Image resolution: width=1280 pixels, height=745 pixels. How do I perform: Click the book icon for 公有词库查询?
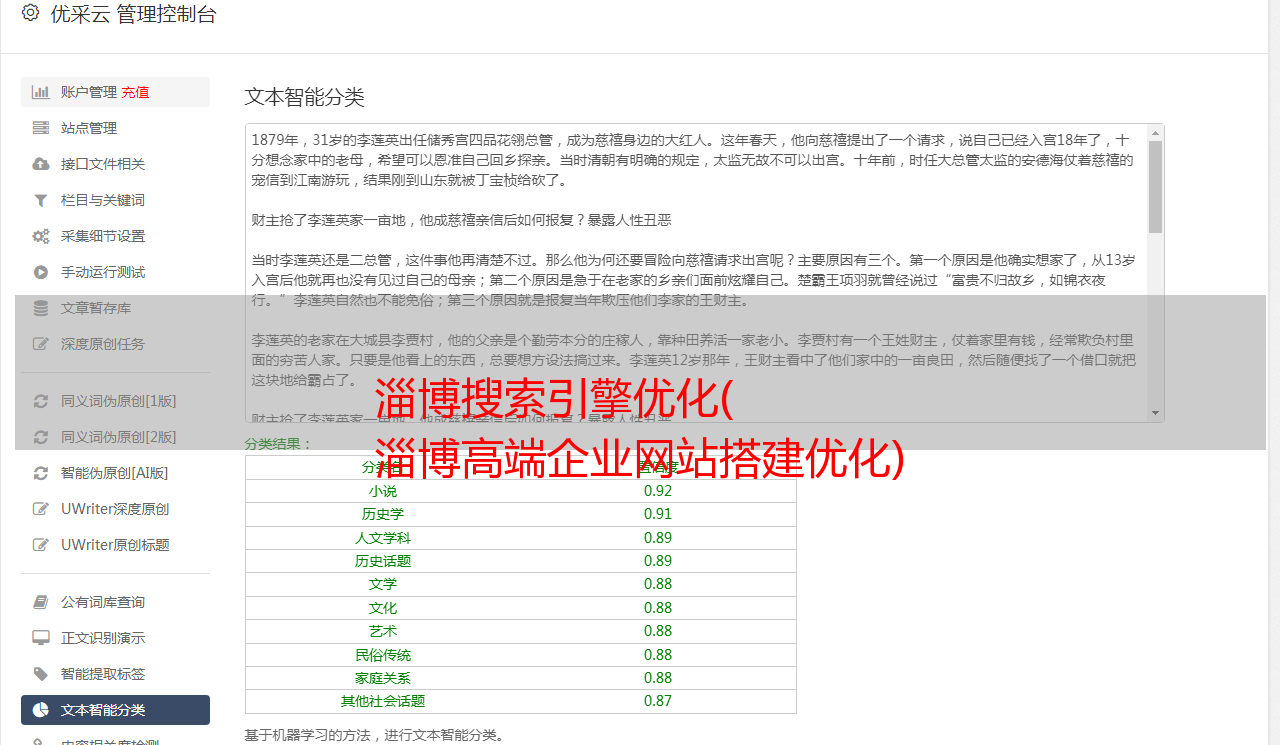(x=41, y=602)
